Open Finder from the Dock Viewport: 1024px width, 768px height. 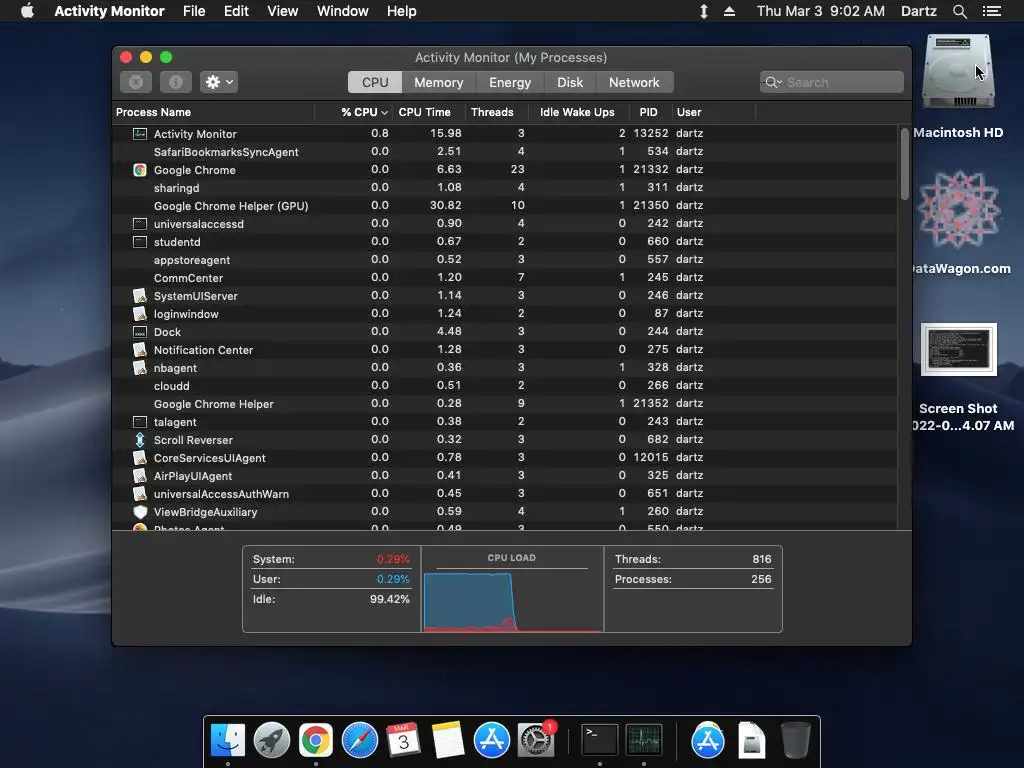pyautogui.click(x=228, y=741)
